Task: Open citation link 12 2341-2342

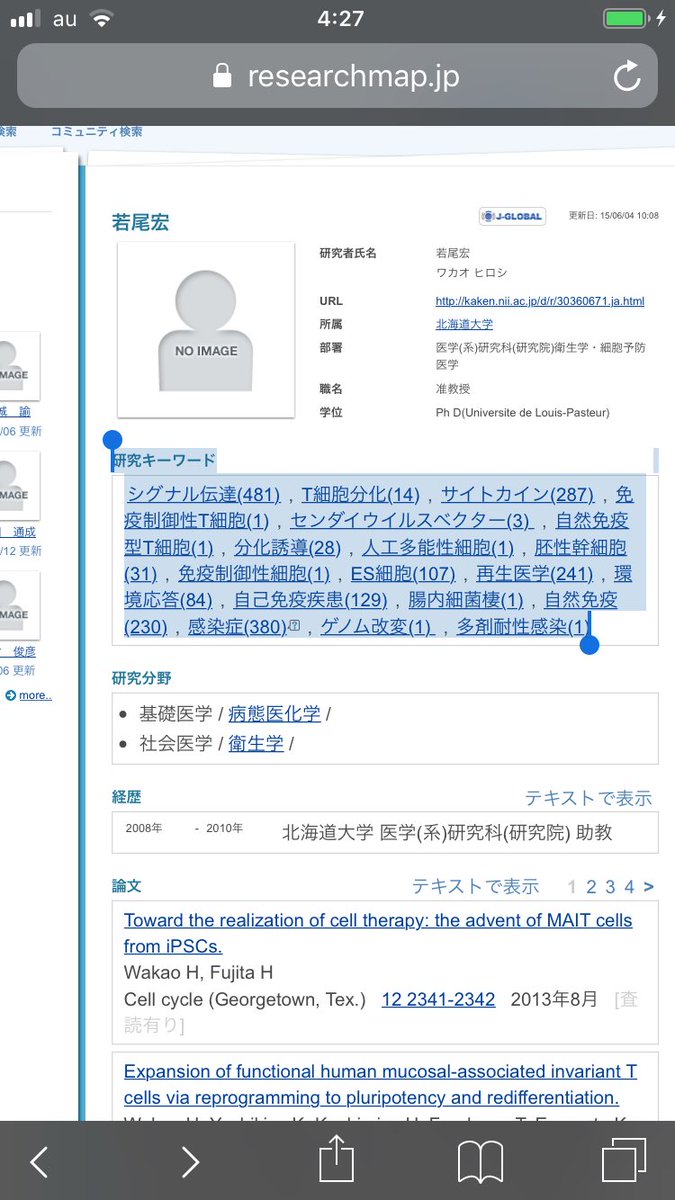Action: pos(439,1000)
